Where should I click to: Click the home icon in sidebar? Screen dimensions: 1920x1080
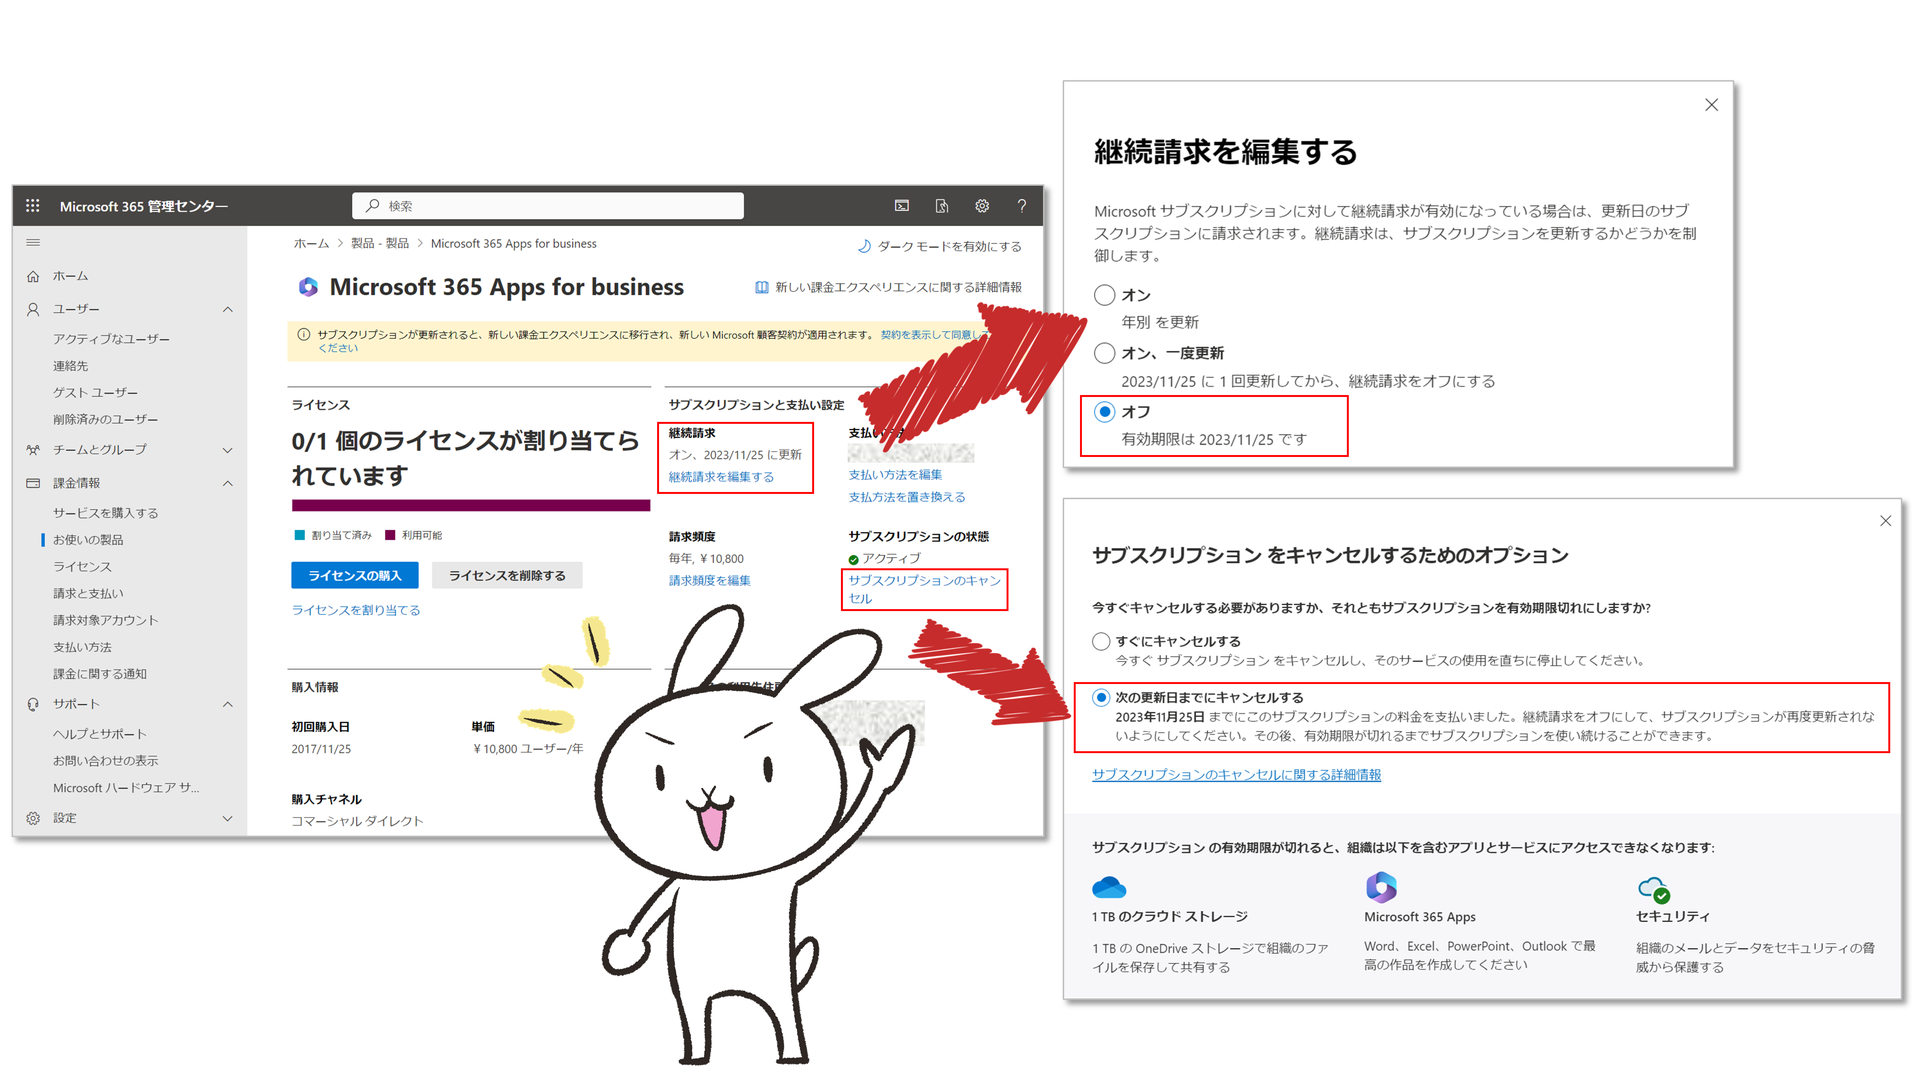coord(33,276)
